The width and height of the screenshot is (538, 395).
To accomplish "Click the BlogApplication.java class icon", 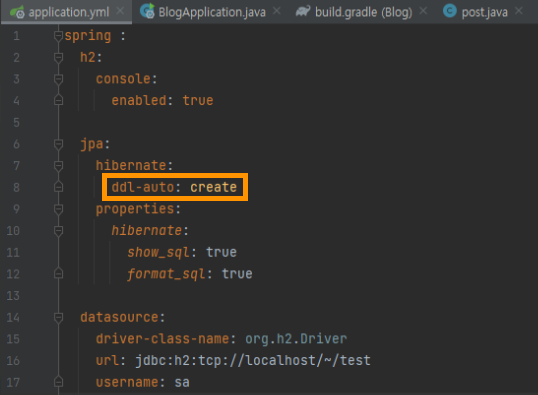I will coord(148,11).
